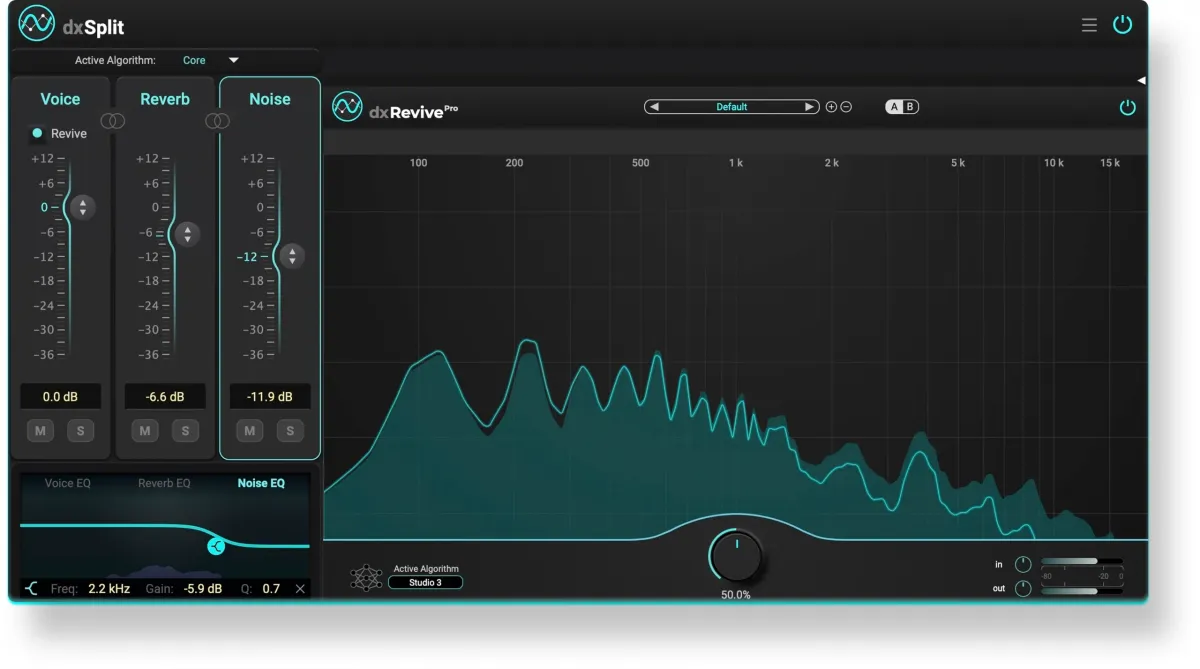Image resolution: width=1200 pixels, height=669 pixels.
Task: Click the Reverb fader handle
Action: pyautogui.click(x=186, y=234)
